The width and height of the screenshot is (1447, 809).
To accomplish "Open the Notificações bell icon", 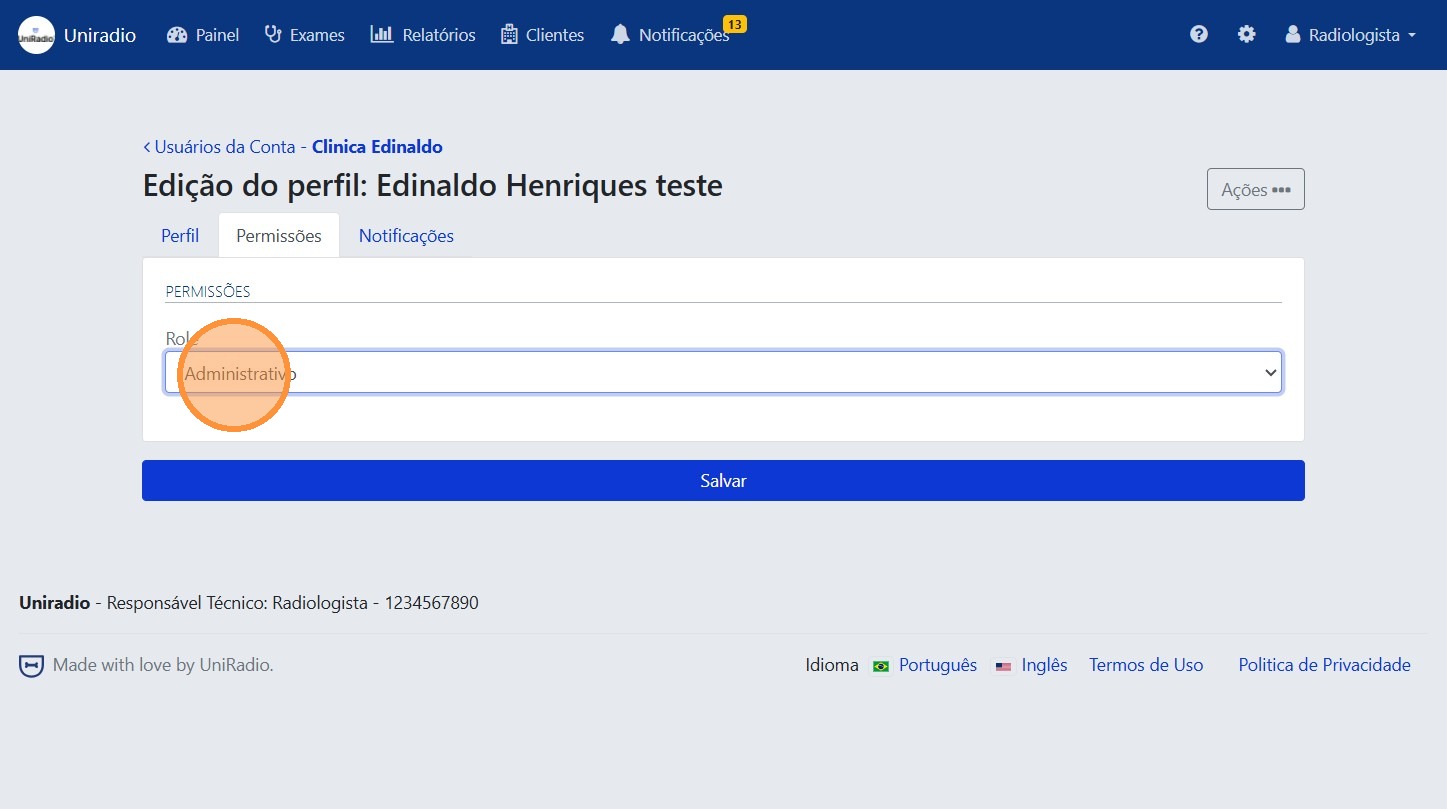I will (x=621, y=35).
